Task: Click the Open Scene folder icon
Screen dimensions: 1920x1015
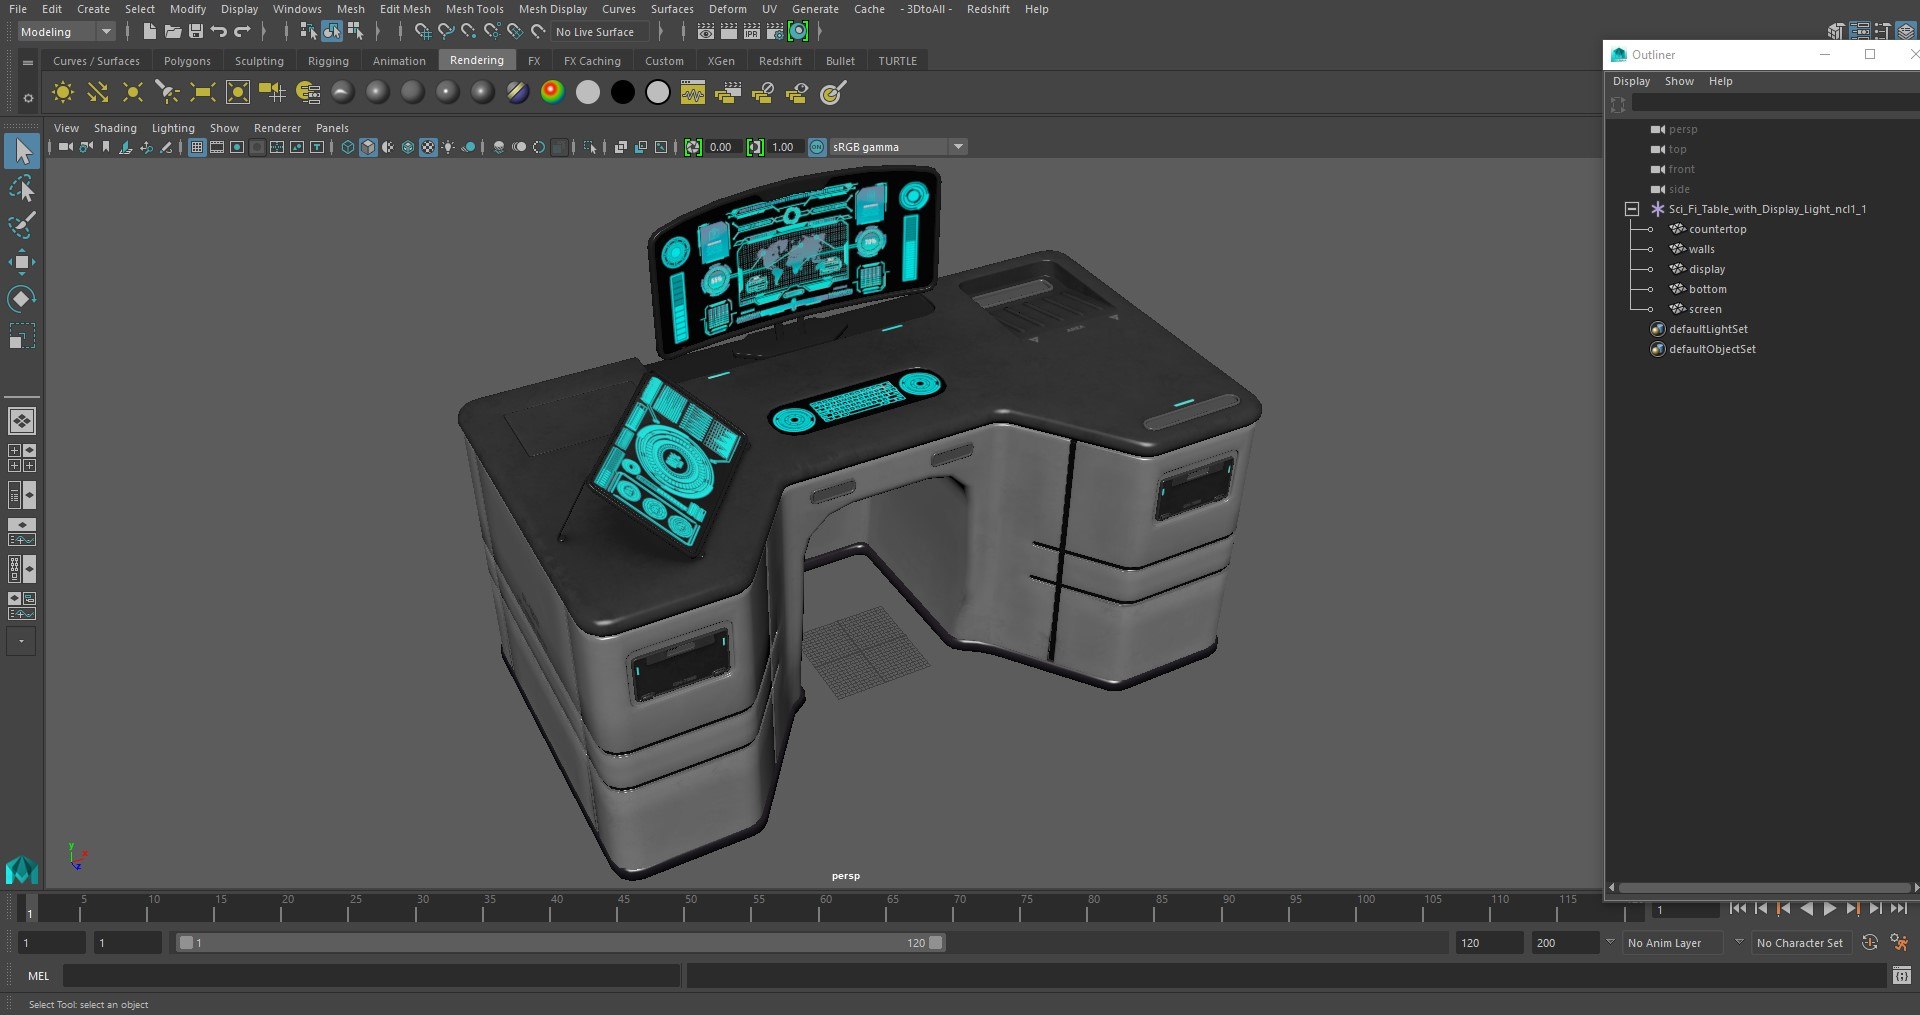Action: click(173, 32)
